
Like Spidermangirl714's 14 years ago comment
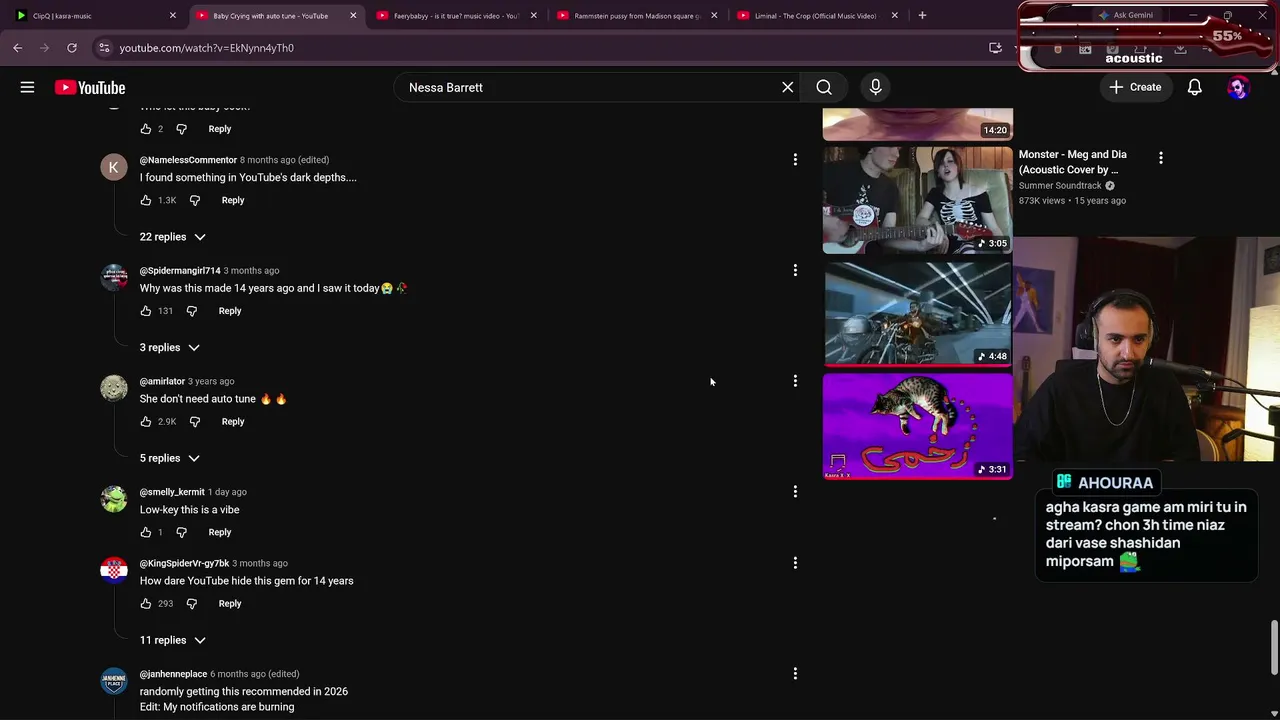146,311
